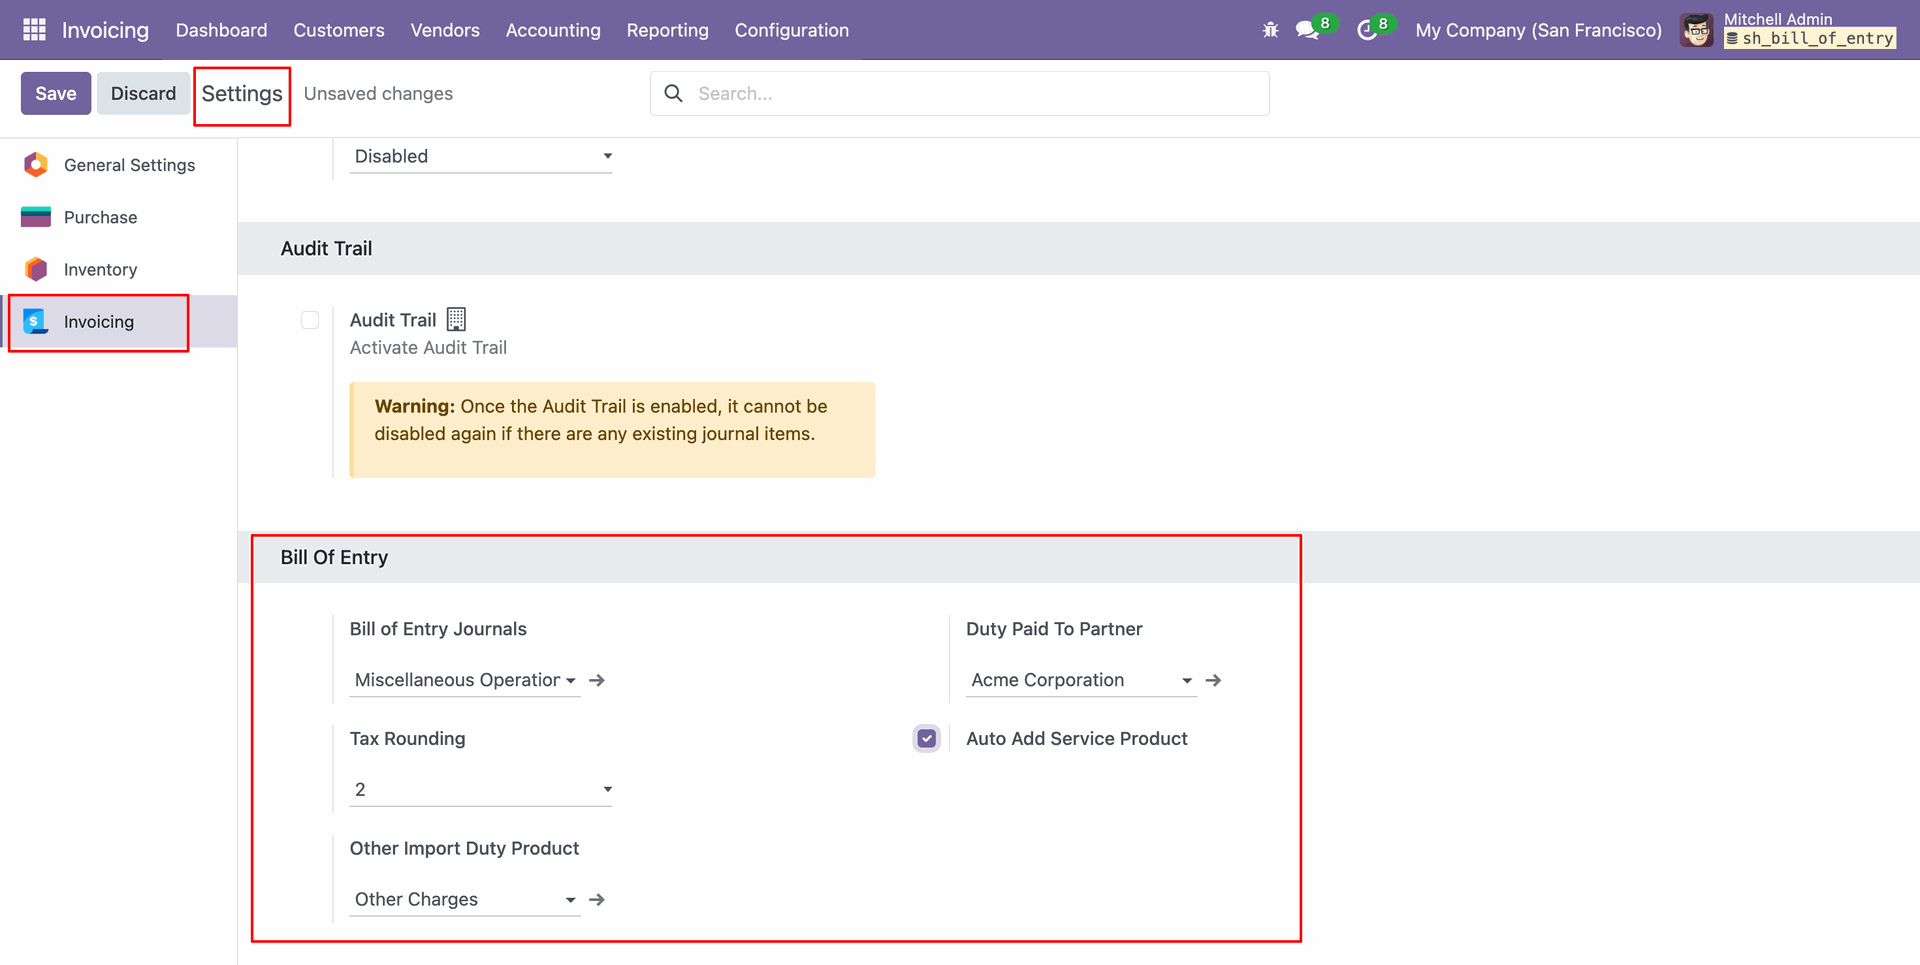The width and height of the screenshot is (1920, 965).
Task: Uncheck Auto Add Service Product
Action: (927, 739)
